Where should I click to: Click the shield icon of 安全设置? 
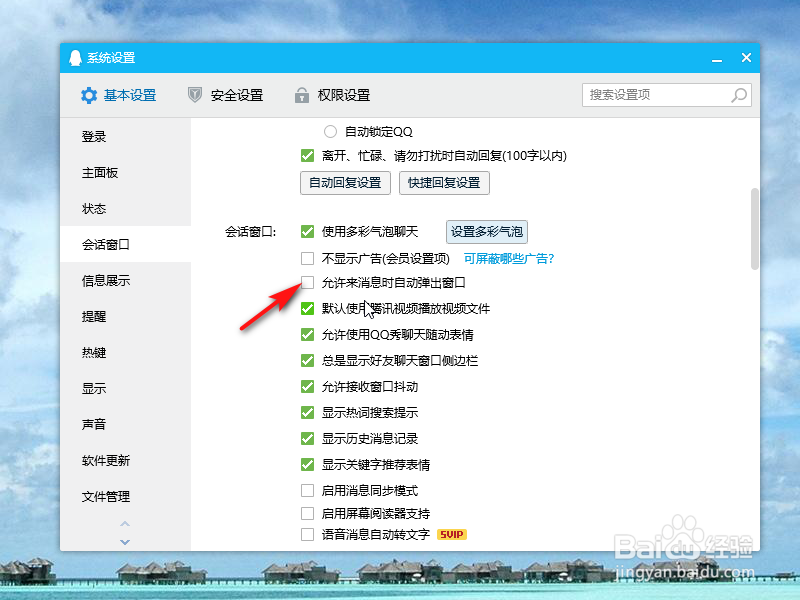tap(194, 94)
